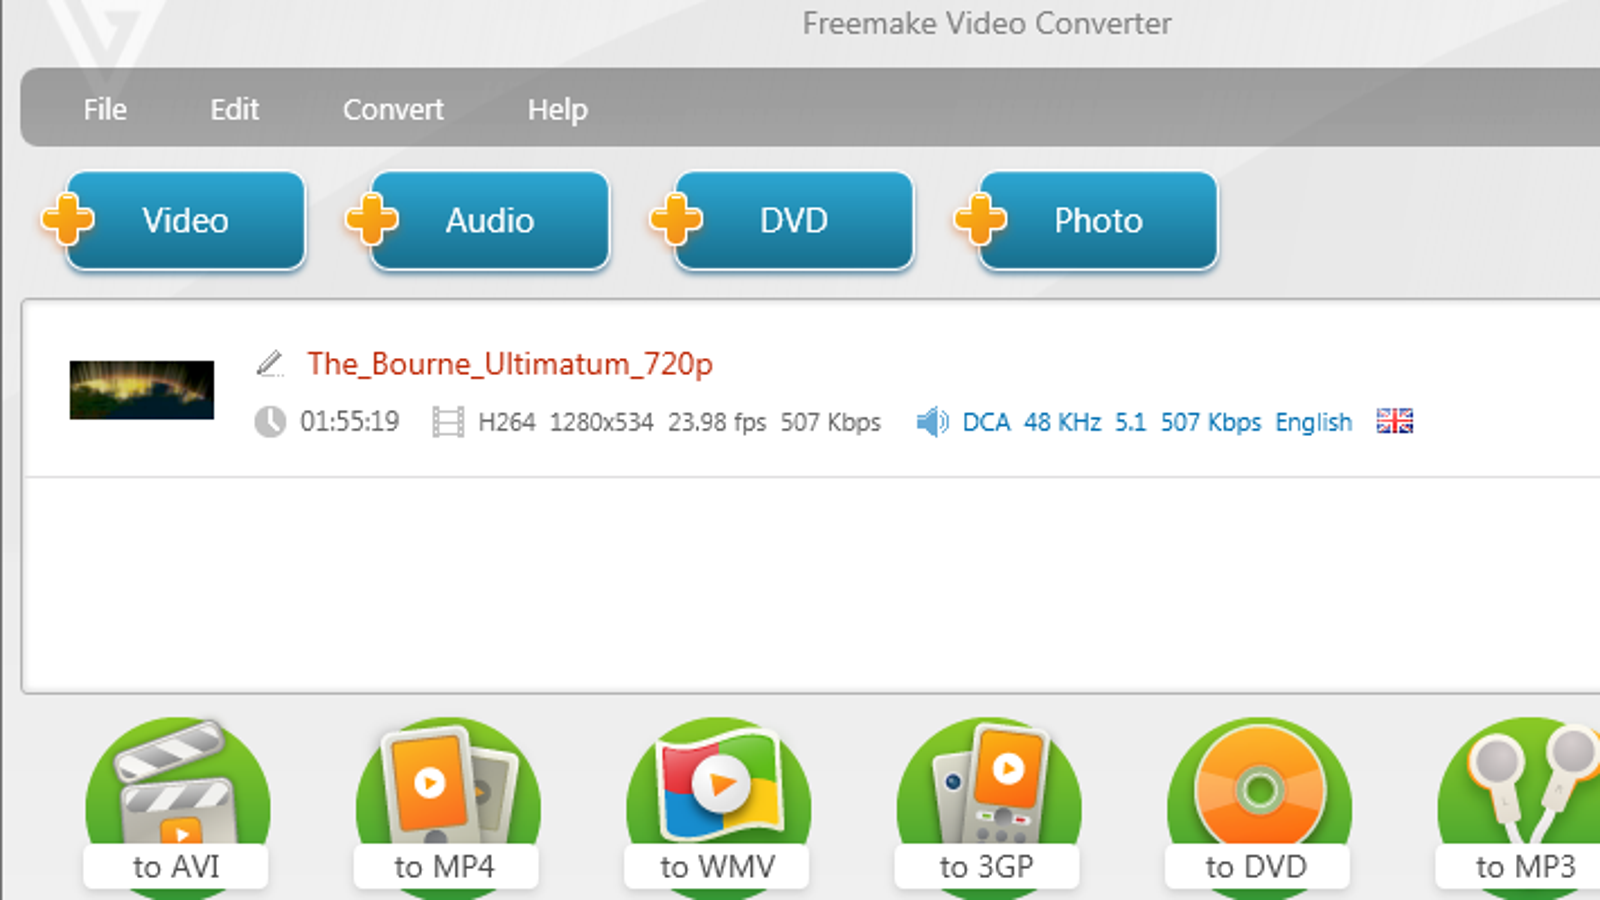Click the 23.98 fps frame rate text
The height and width of the screenshot is (900, 1600).
717,422
